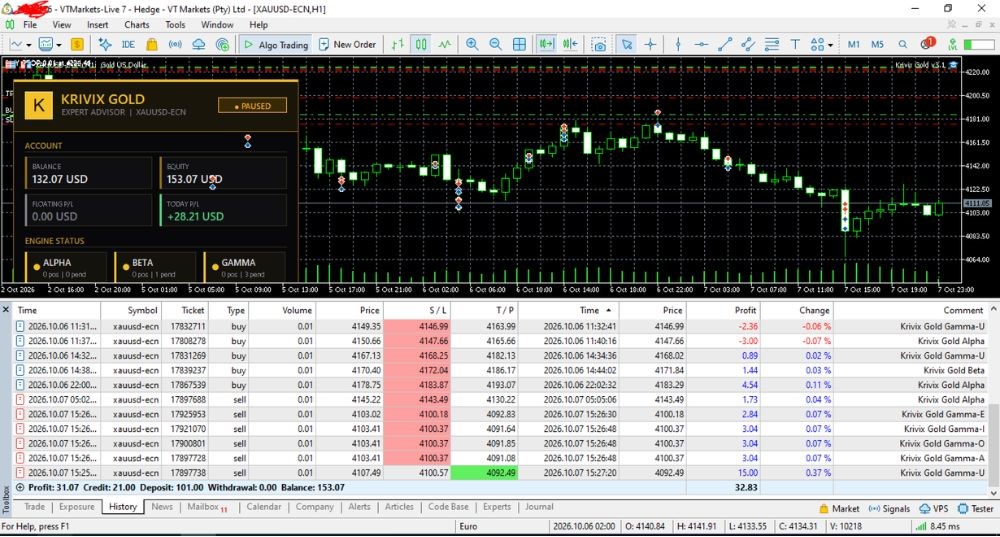Open the notifications icon with red badge
This screenshot has height=537, width=1000.
(927, 43)
